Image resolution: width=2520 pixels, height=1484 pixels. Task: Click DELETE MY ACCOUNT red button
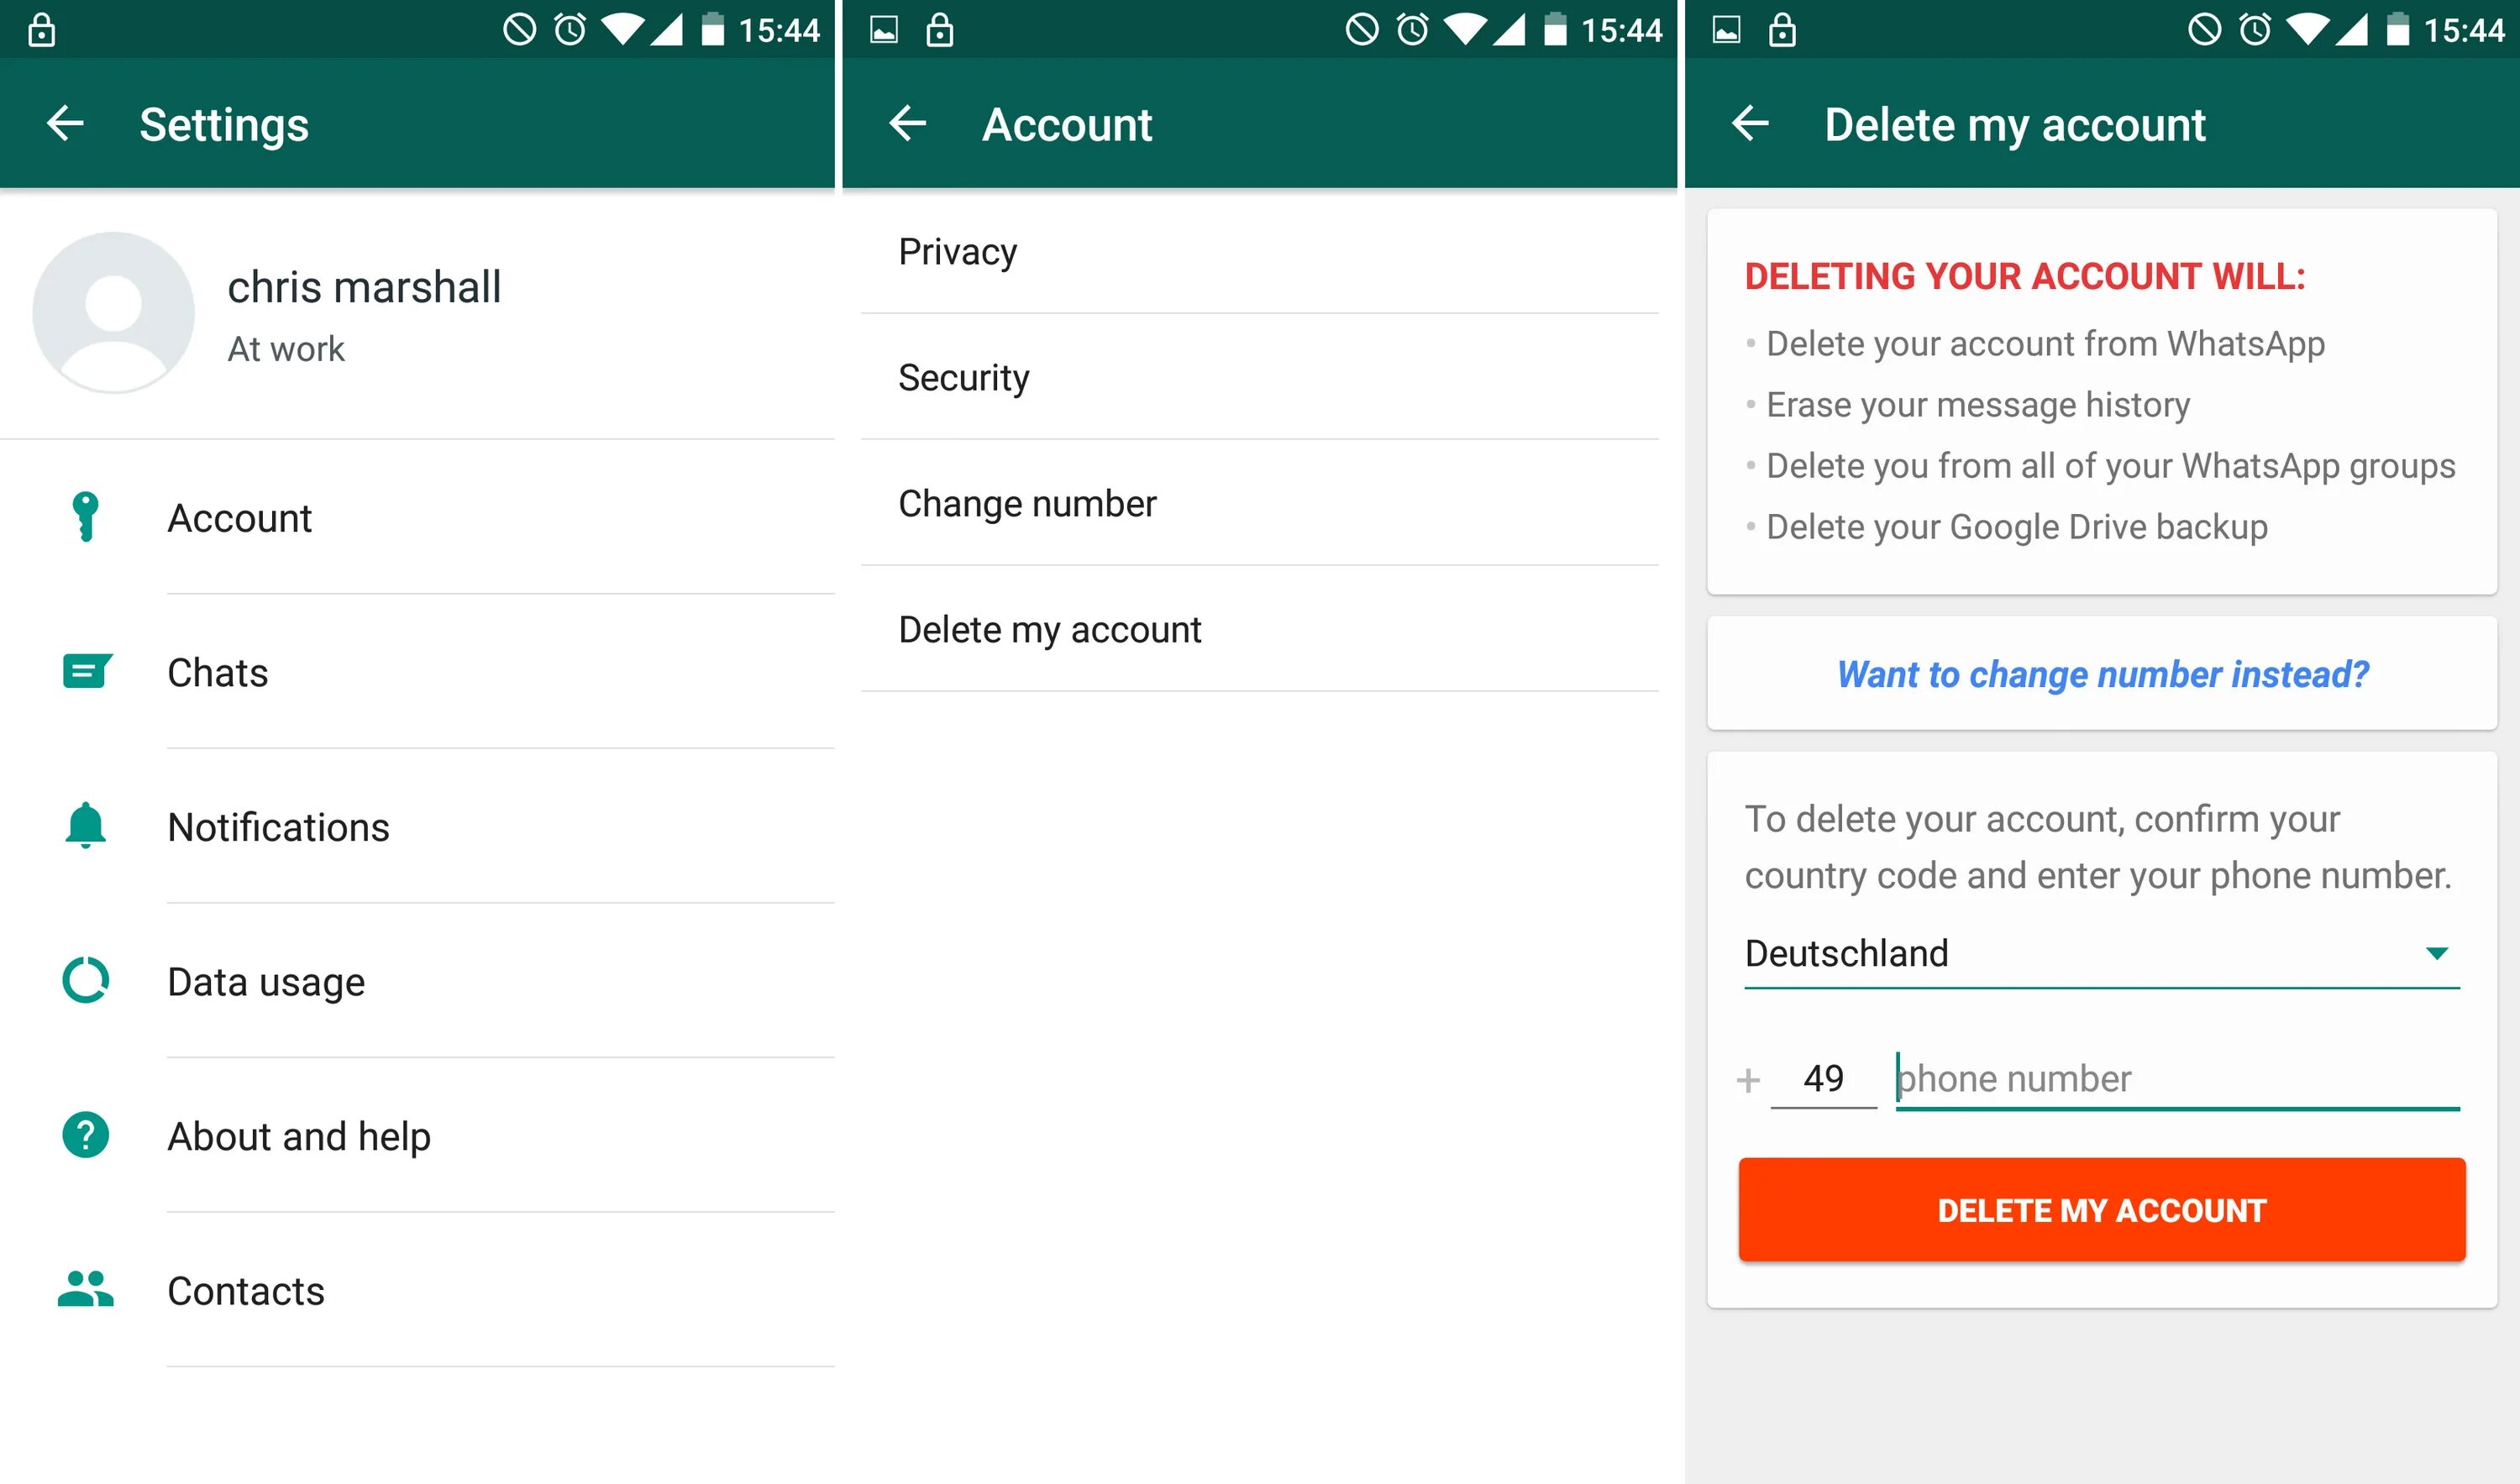tap(2103, 1210)
